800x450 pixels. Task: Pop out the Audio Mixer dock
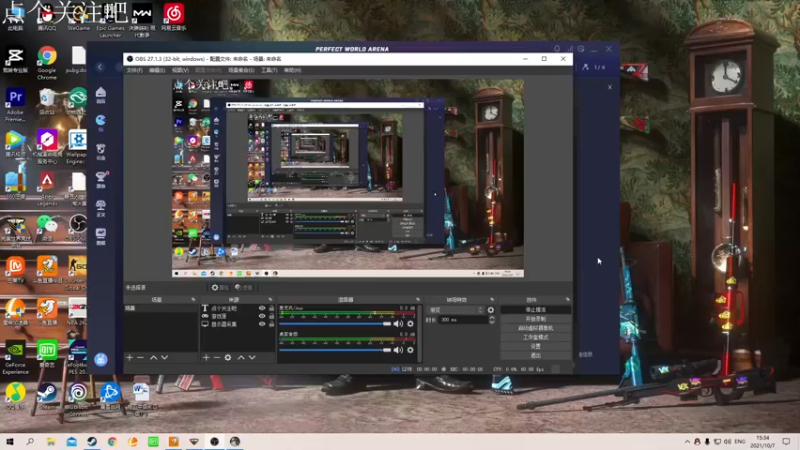point(418,299)
